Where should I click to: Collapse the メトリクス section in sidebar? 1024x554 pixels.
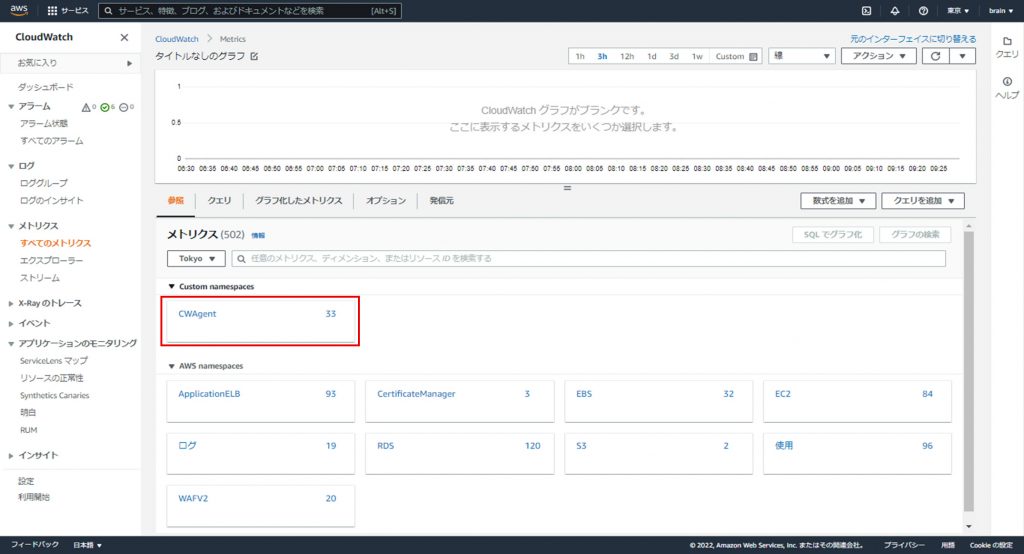point(11,226)
